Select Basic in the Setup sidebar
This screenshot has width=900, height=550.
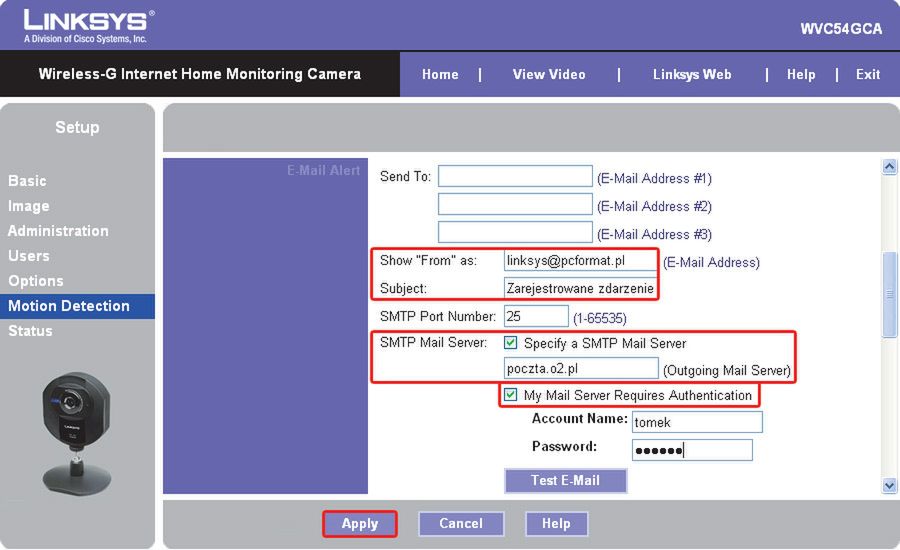point(27,181)
